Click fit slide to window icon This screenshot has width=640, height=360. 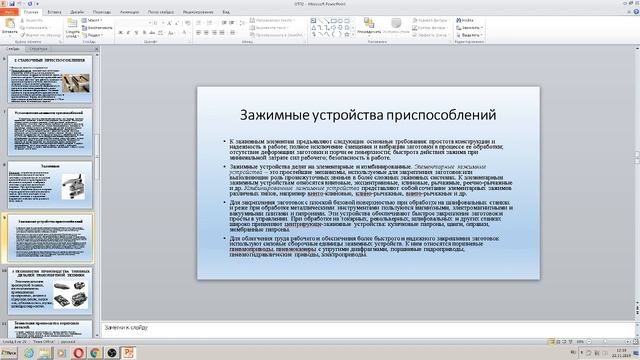[635, 342]
